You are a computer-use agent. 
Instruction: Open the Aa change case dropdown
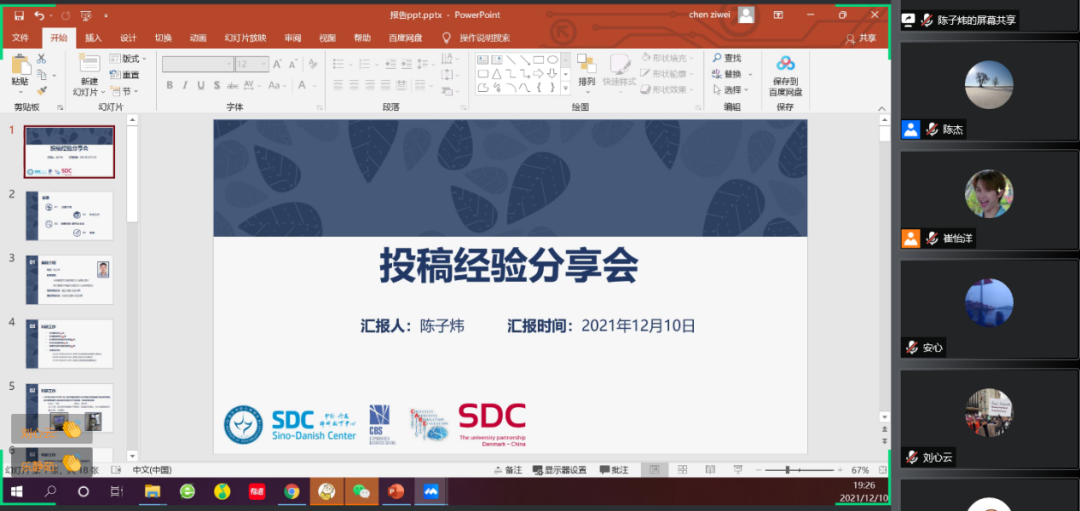277,85
